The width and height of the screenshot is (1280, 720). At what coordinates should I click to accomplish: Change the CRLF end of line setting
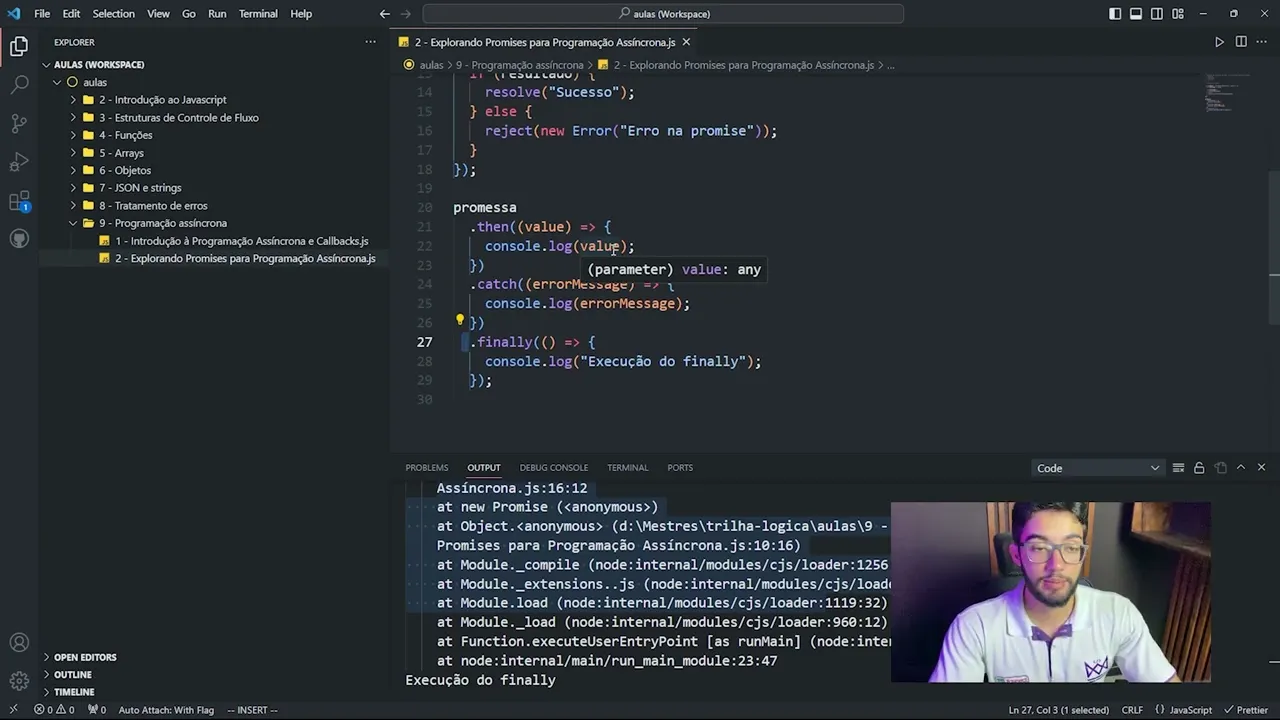(1132, 710)
